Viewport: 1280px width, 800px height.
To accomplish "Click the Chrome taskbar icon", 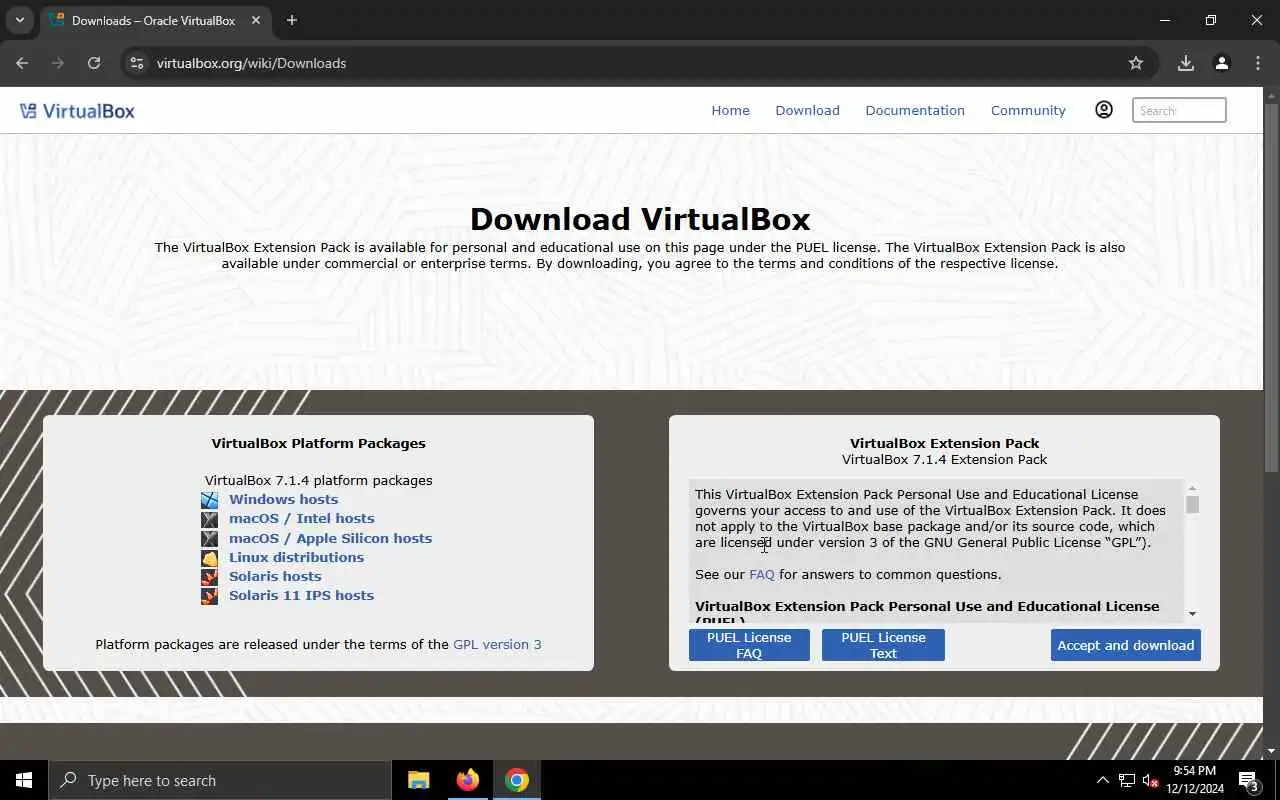I will [x=517, y=780].
